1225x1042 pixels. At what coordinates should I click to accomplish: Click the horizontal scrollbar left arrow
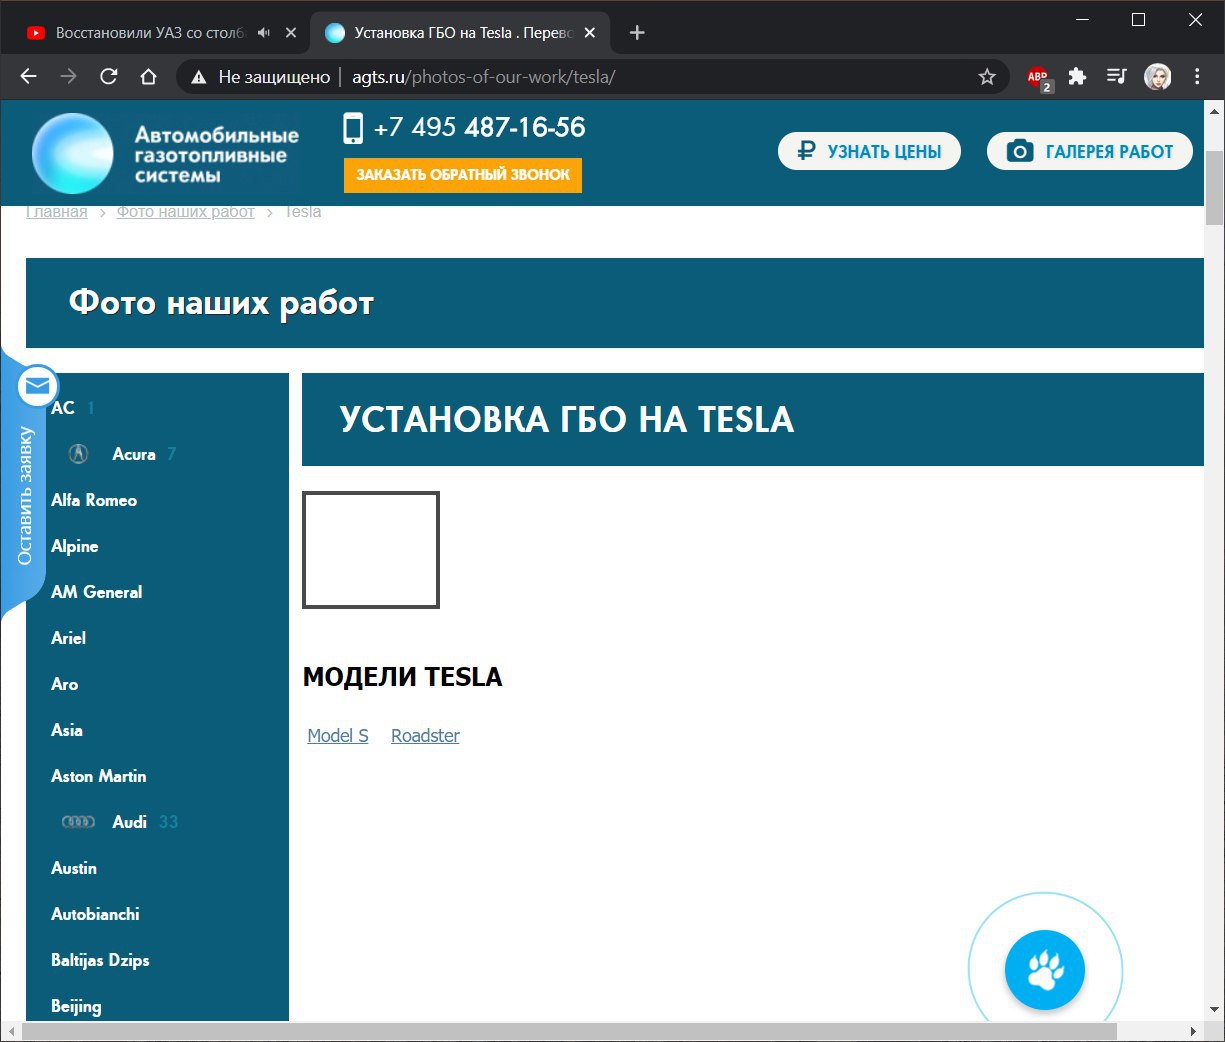(x=11, y=1031)
